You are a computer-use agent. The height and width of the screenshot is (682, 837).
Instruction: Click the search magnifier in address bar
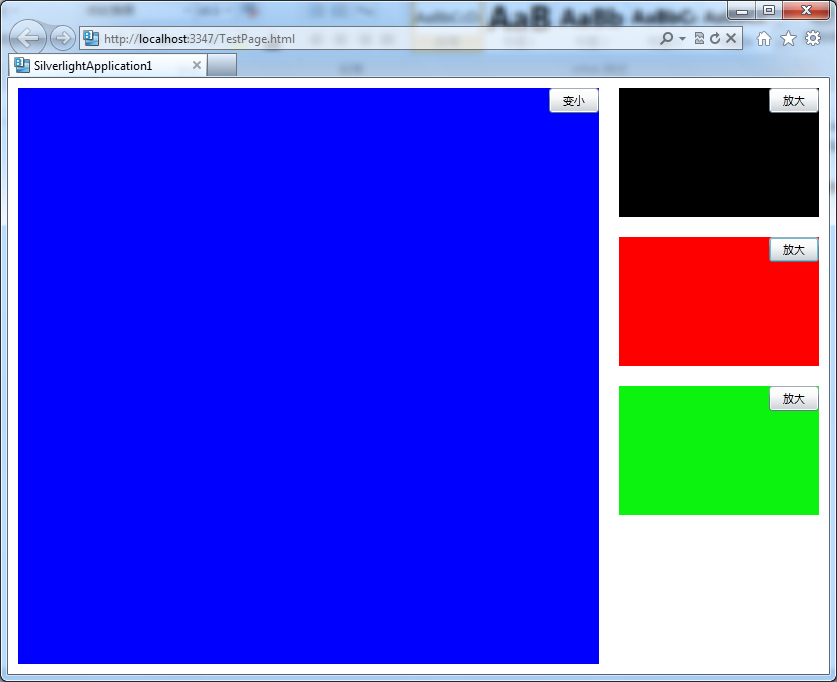click(666, 38)
